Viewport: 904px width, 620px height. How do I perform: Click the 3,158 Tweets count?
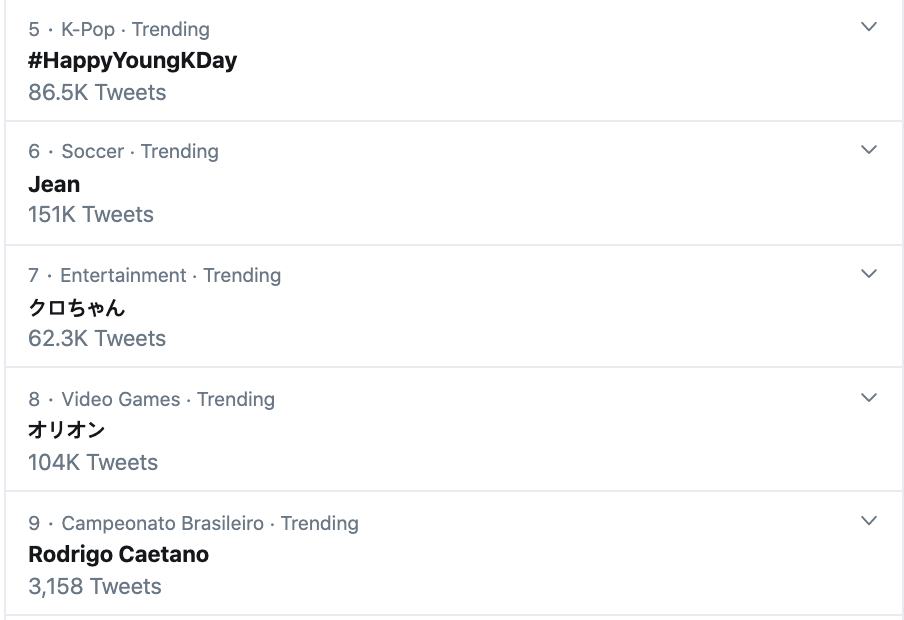pos(95,586)
